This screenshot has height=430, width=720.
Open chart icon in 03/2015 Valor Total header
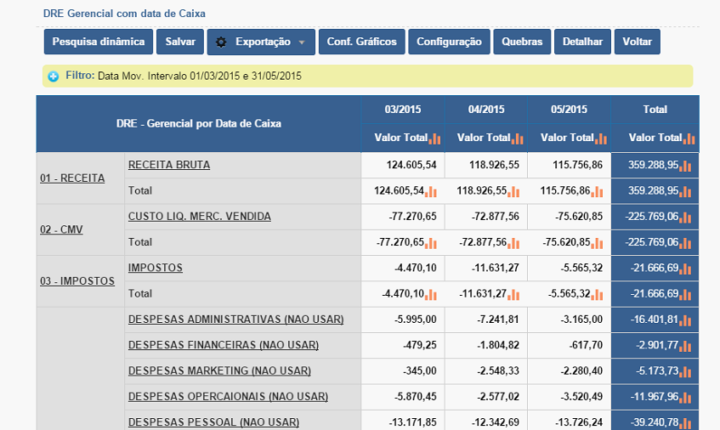pyautogui.click(x=435, y=138)
